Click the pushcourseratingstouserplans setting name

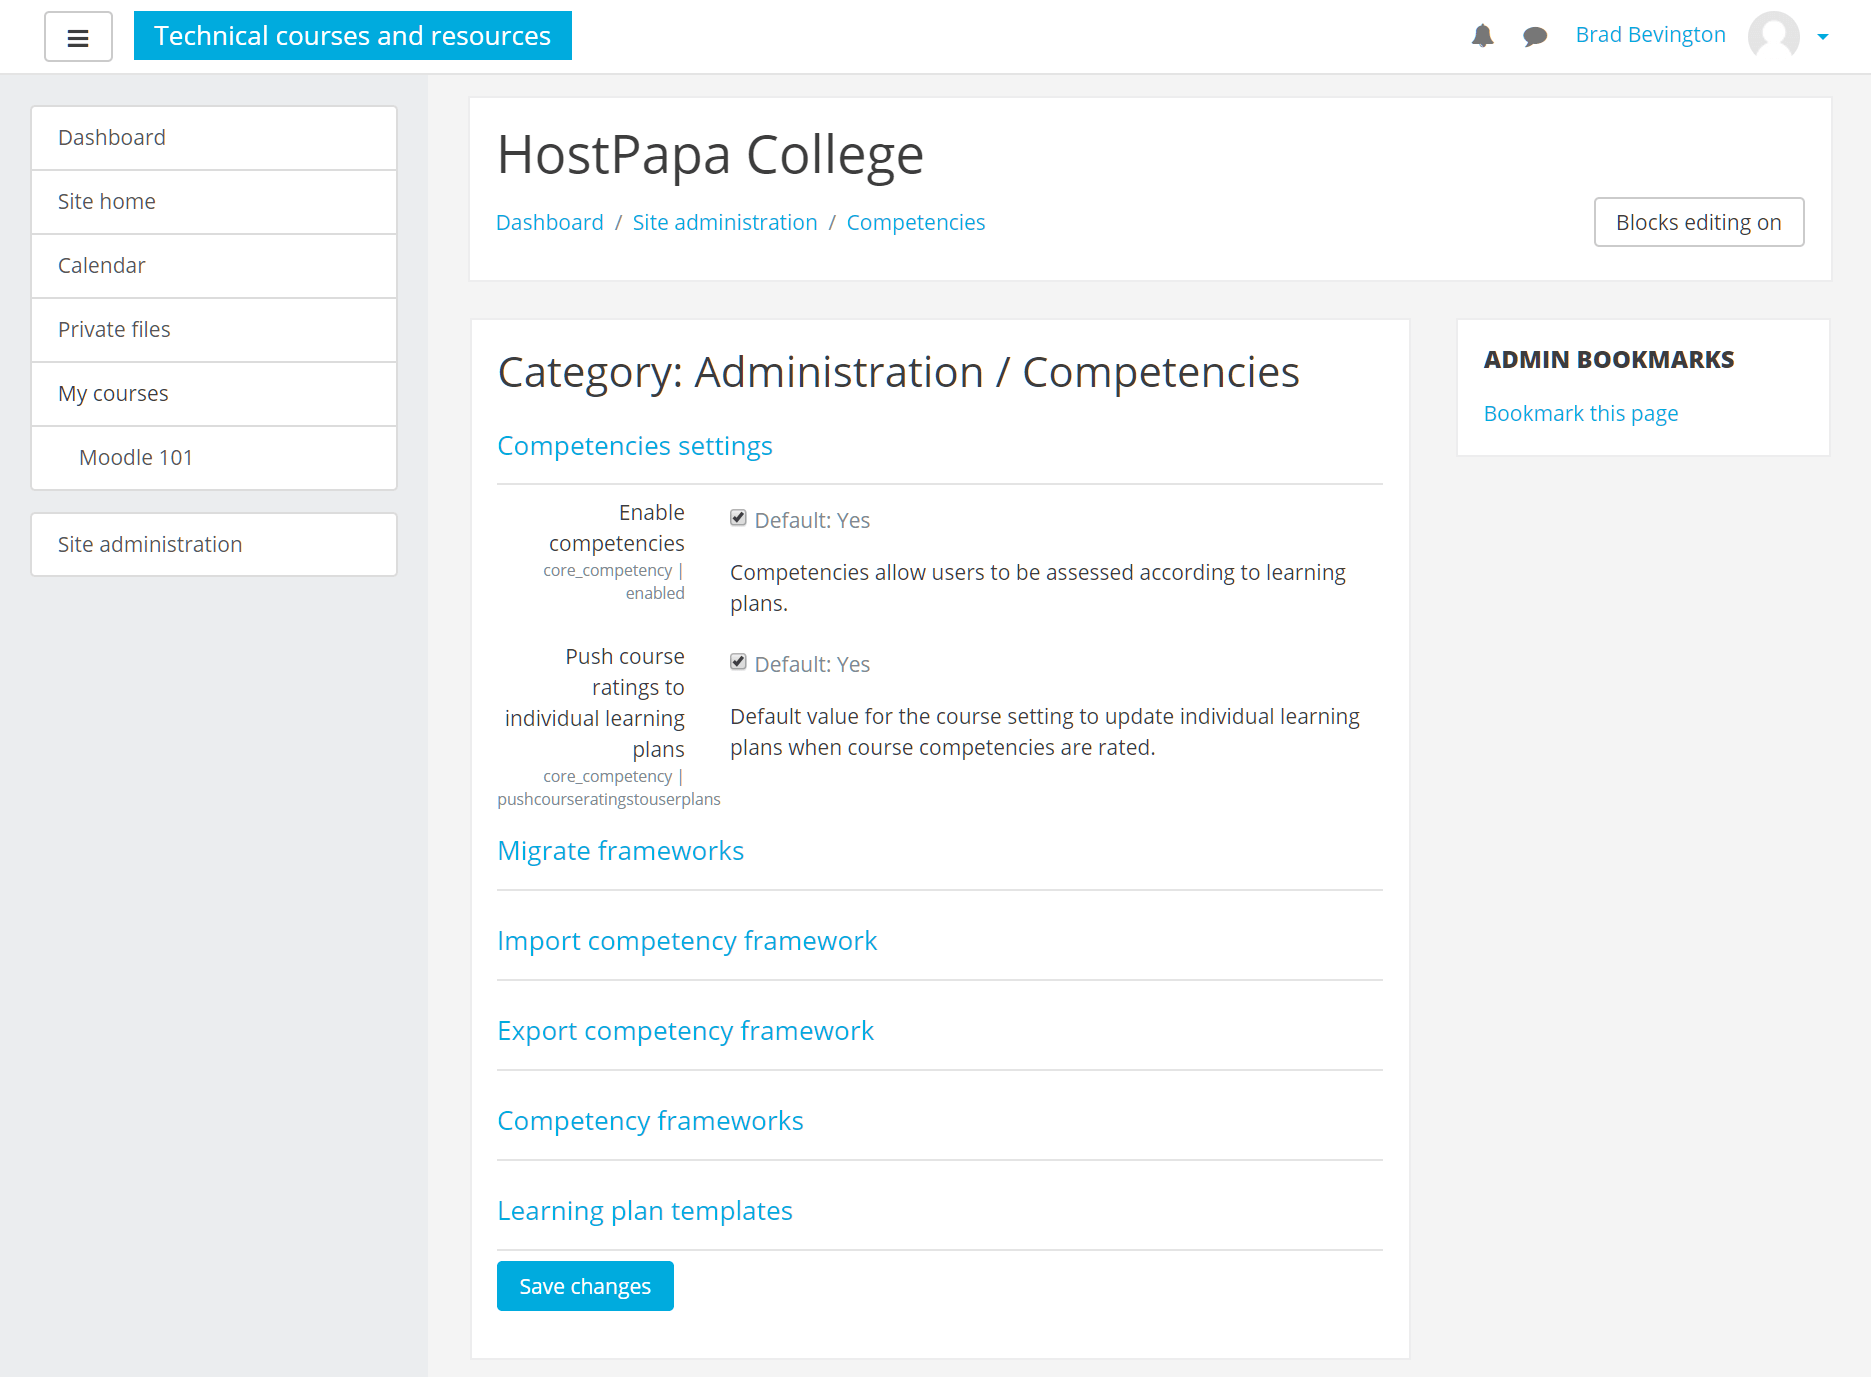609,800
